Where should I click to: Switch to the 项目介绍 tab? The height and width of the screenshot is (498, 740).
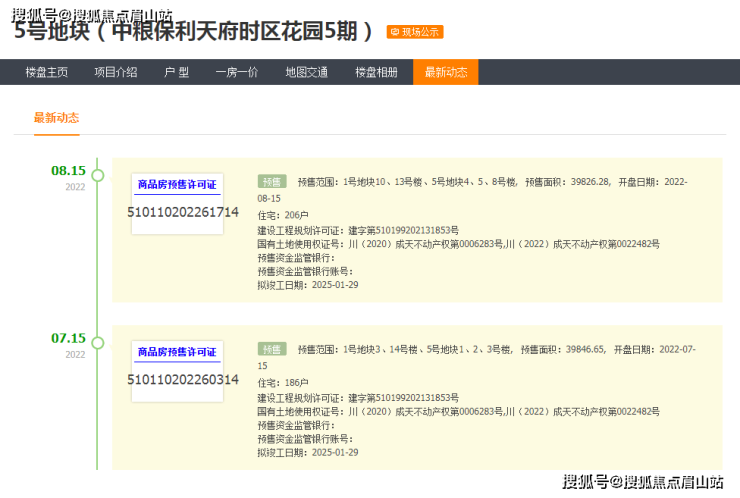point(115,72)
